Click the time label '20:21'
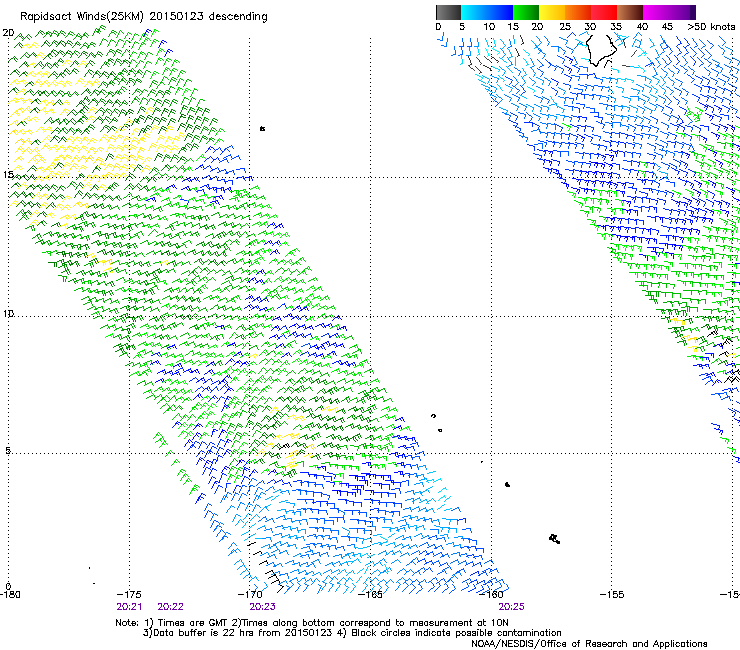This screenshot has width=740, height=650. point(129,607)
